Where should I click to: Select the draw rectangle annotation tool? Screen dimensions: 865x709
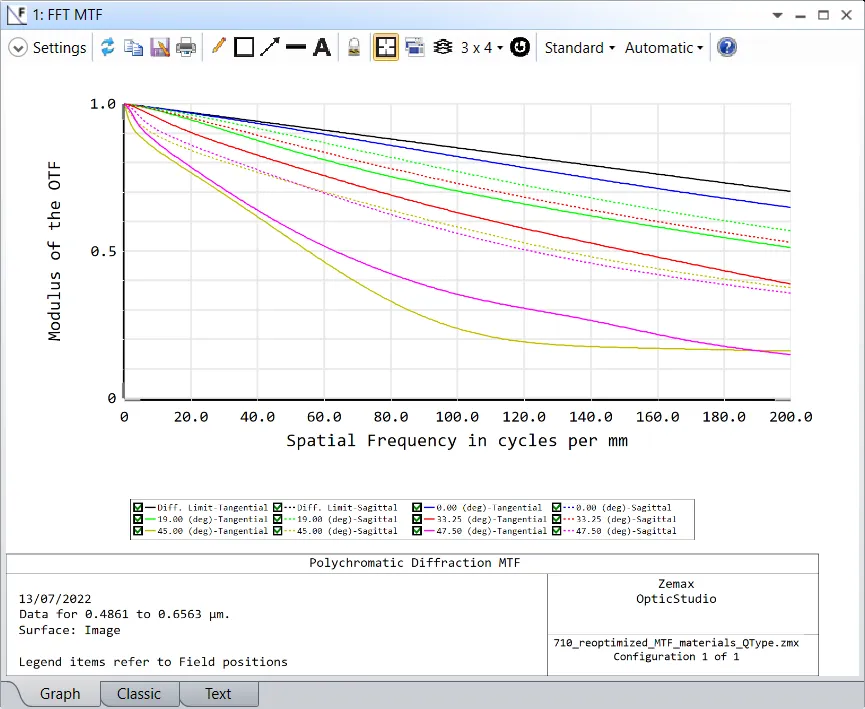(x=244, y=47)
